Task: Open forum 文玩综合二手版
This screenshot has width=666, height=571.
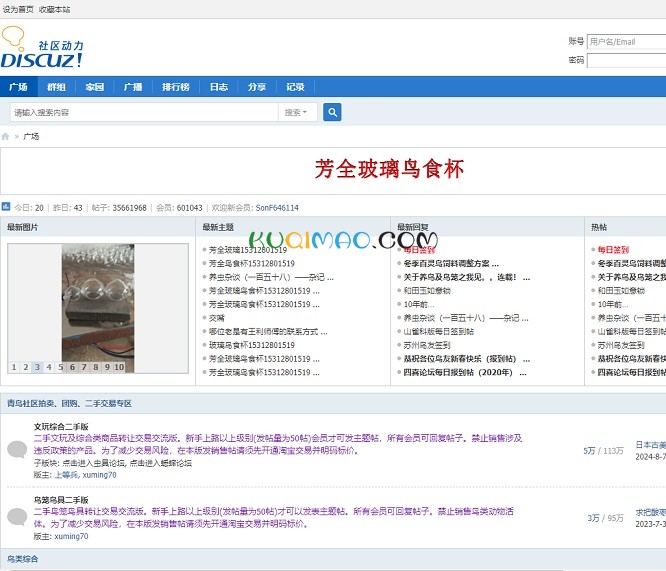Action: coord(61,427)
